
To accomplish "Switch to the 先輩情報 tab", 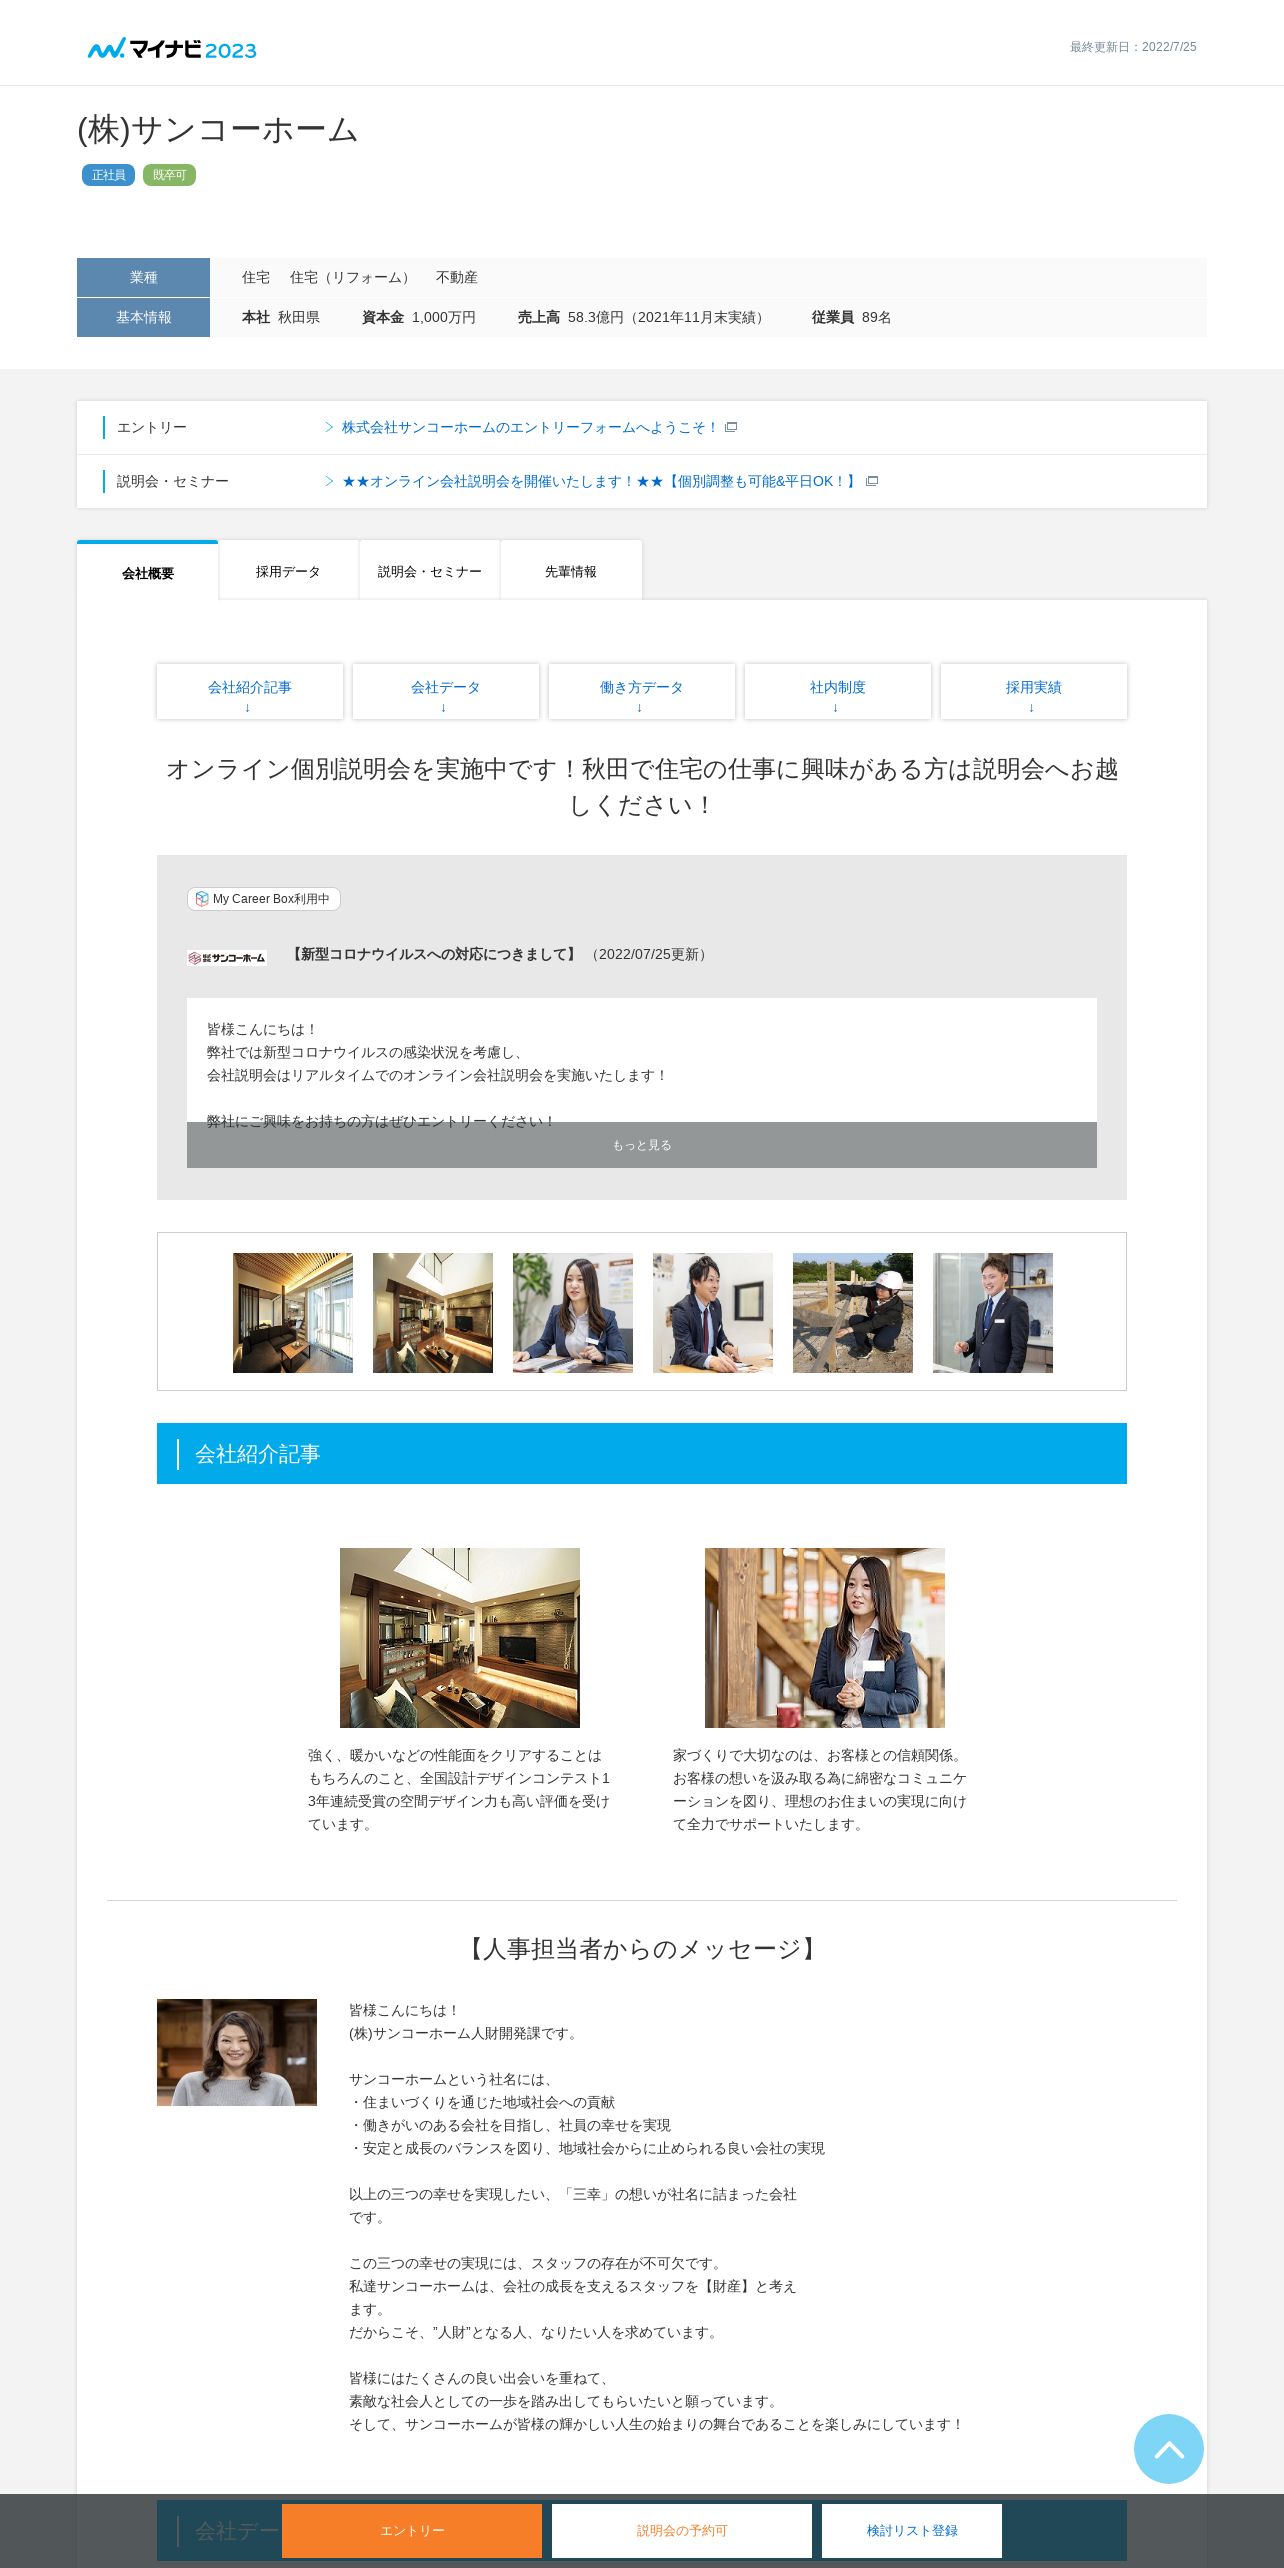I will [570, 571].
